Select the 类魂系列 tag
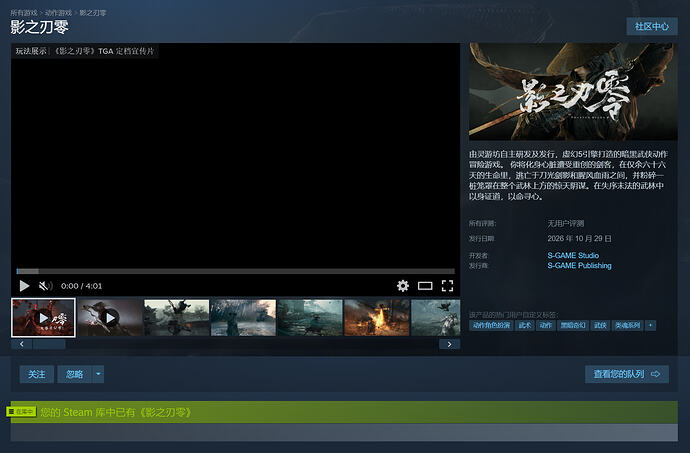 [628, 325]
